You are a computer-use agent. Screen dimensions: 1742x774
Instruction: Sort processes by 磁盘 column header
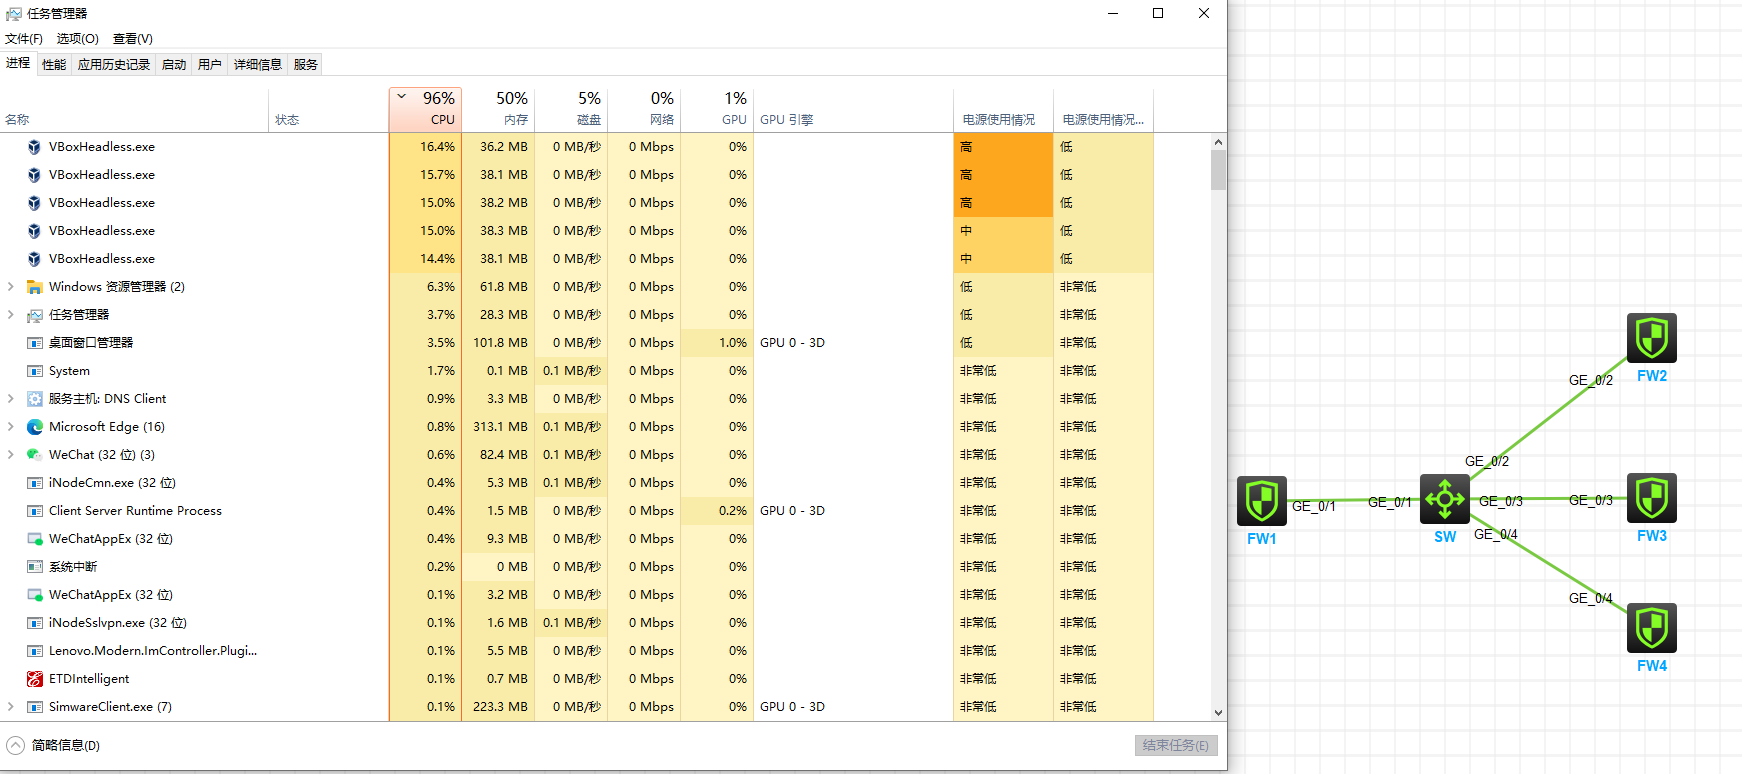point(571,110)
